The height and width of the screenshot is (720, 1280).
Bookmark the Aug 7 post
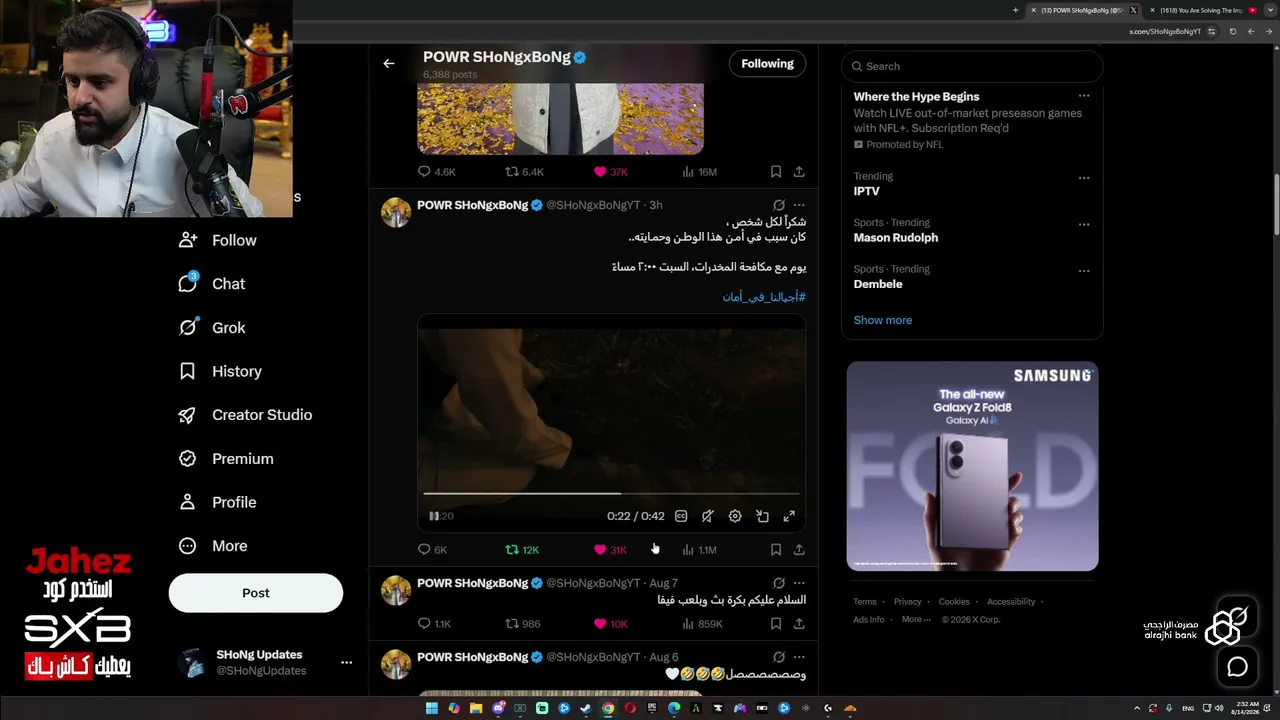pyautogui.click(x=776, y=624)
